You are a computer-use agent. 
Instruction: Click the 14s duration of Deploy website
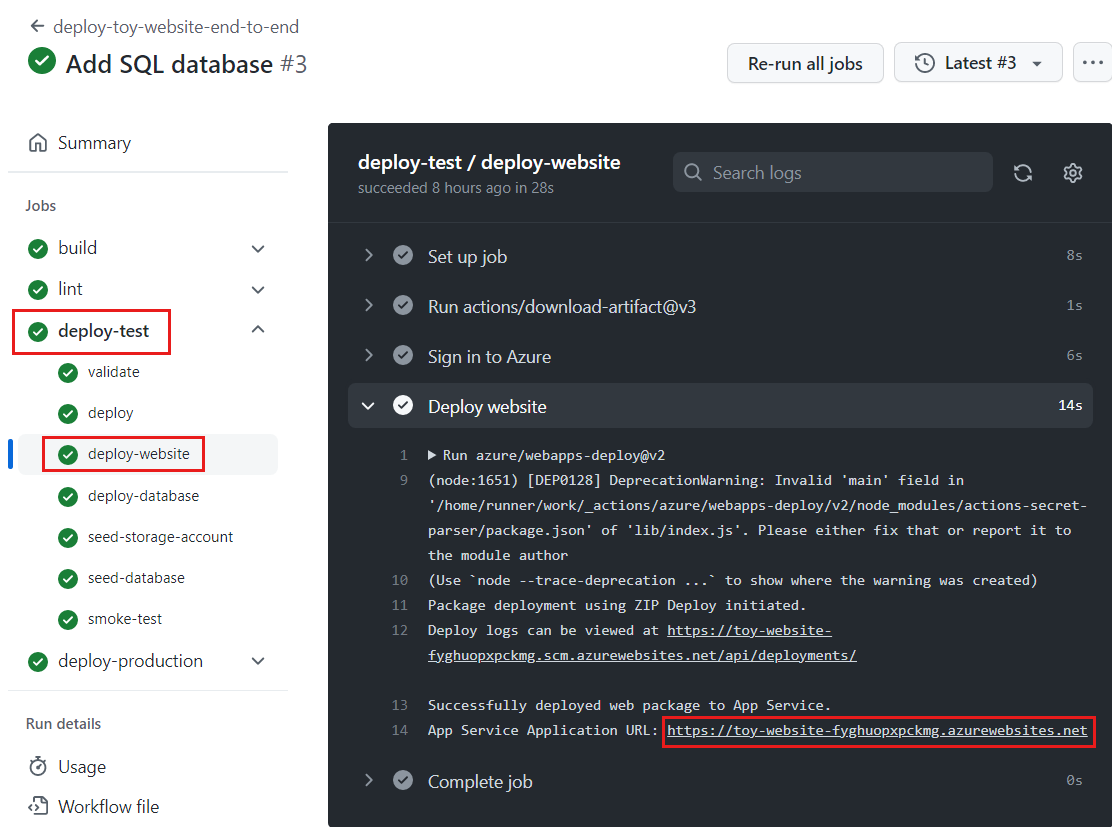pyautogui.click(x=1070, y=406)
